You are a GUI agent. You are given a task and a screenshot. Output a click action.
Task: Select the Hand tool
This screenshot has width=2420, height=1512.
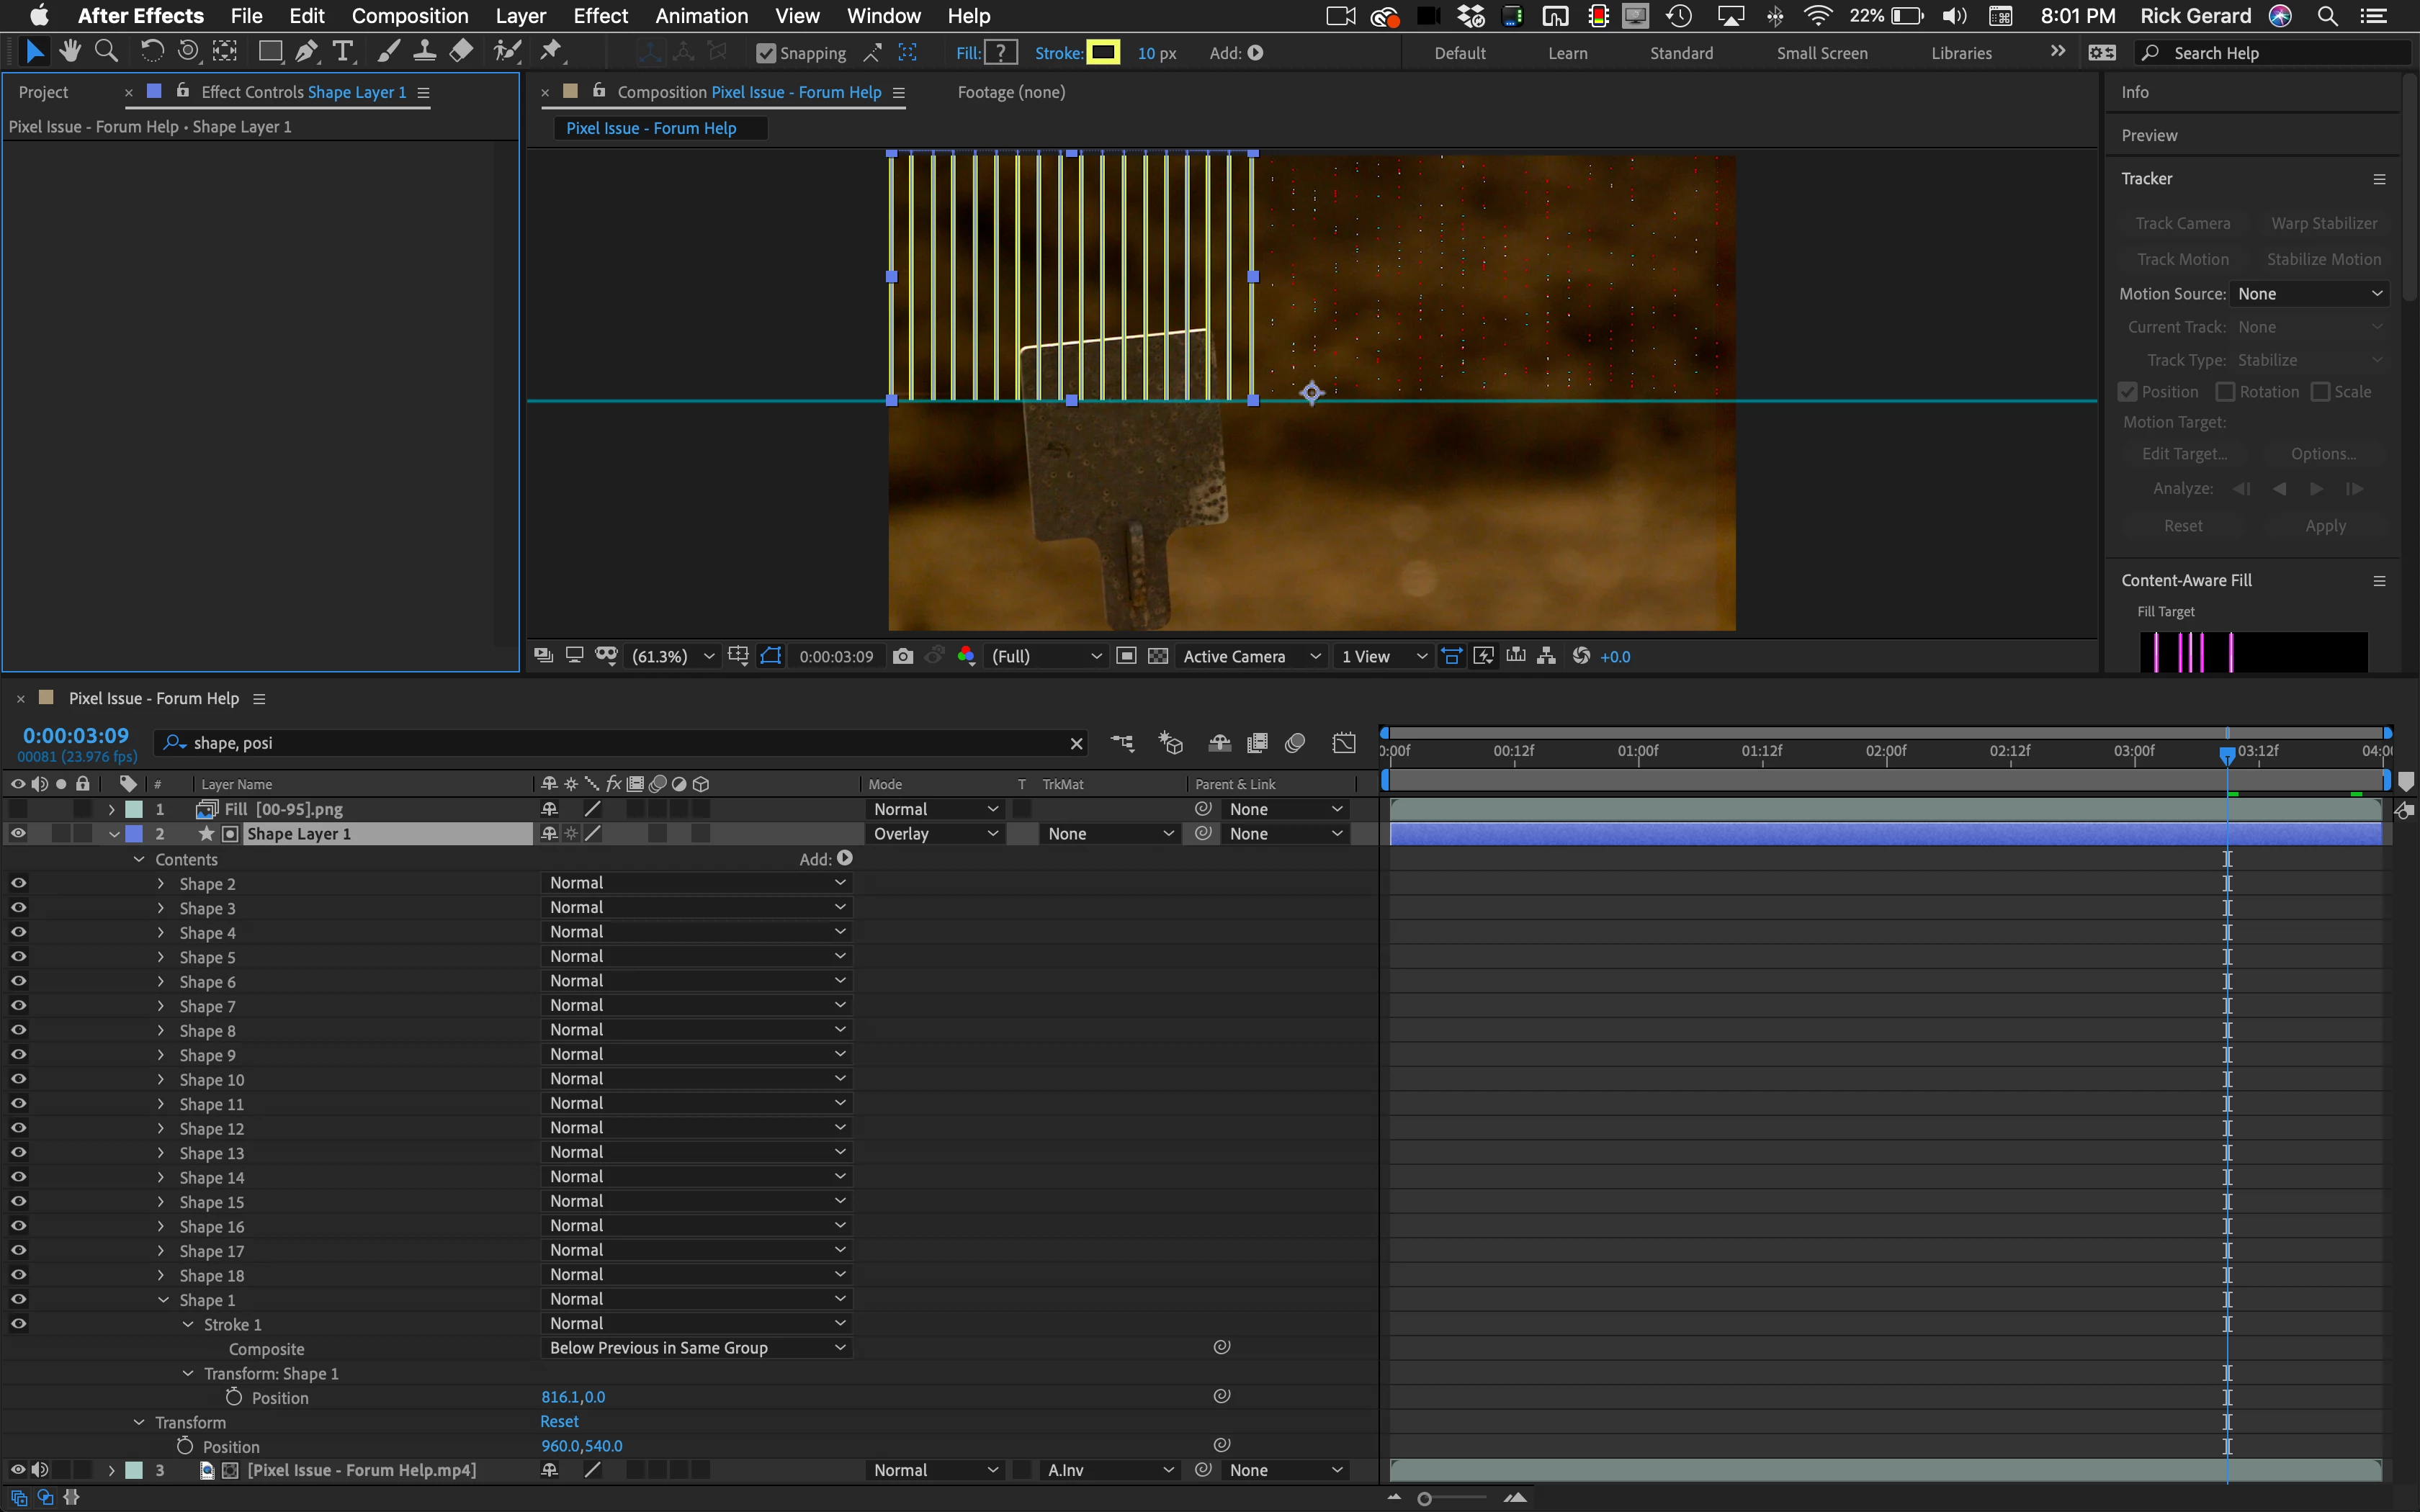pos(70,52)
